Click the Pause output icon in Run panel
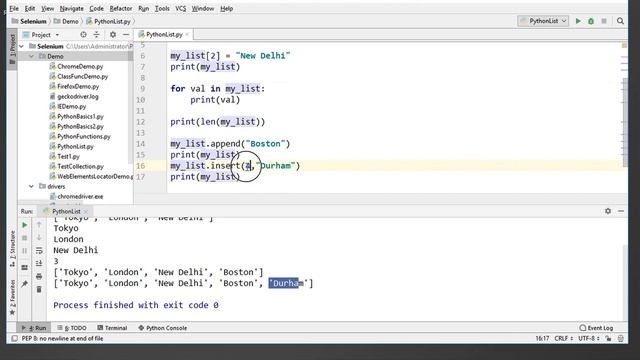 point(24,251)
